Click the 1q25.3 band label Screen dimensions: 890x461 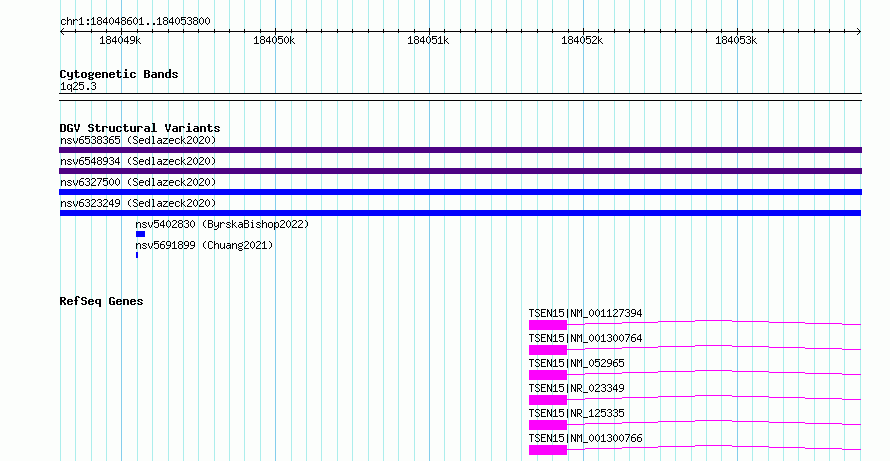pyautogui.click(x=78, y=86)
